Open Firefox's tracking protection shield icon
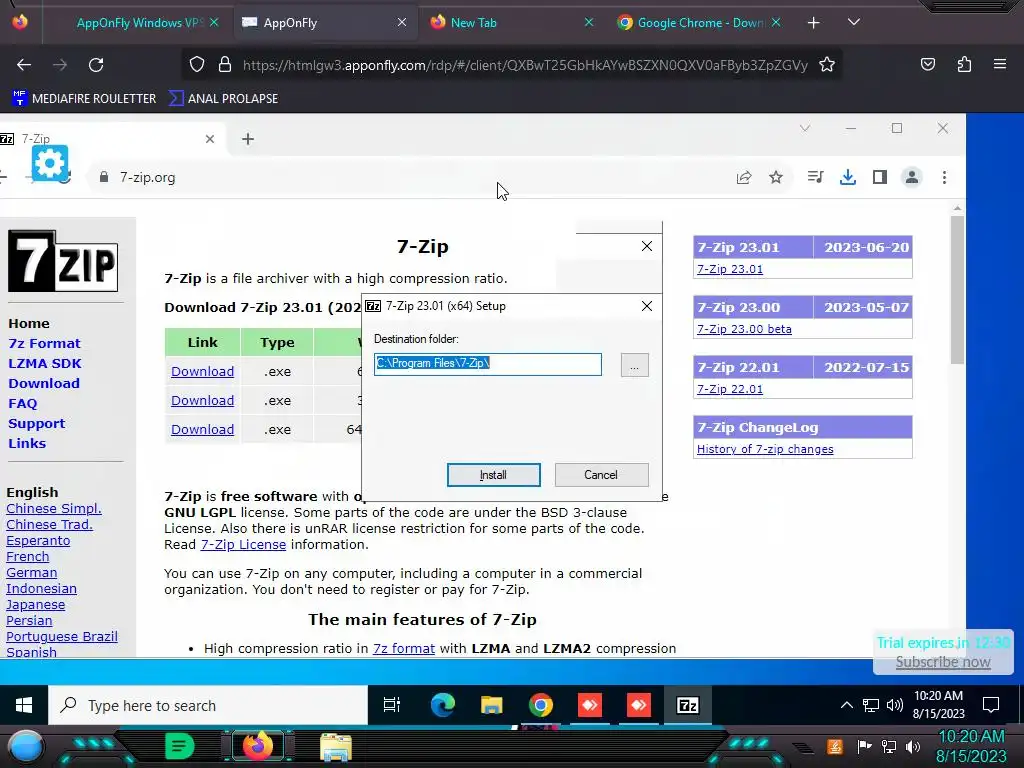The height and width of the screenshot is (768, 1024). 197,65
